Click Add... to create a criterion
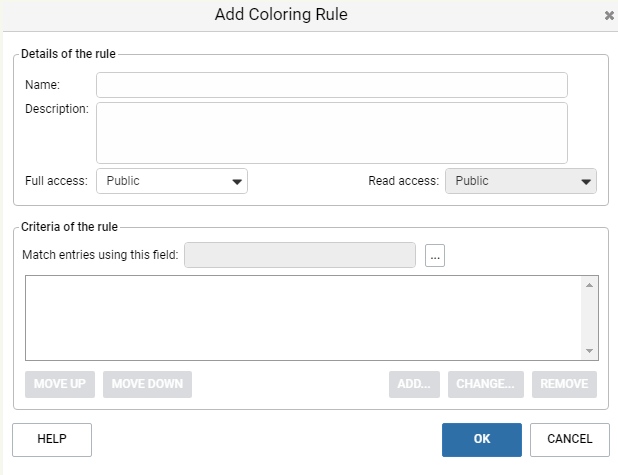This screenshot has width=618, height=475. coord(414,384)
